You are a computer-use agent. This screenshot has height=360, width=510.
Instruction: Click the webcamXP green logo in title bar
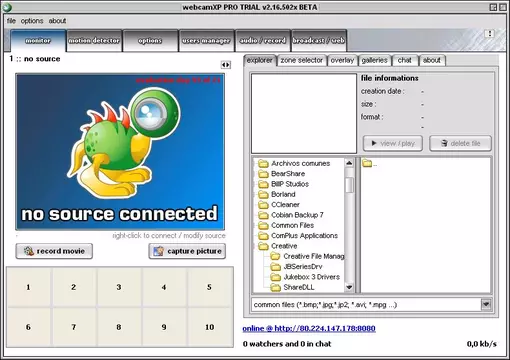[x=7, y=7]
